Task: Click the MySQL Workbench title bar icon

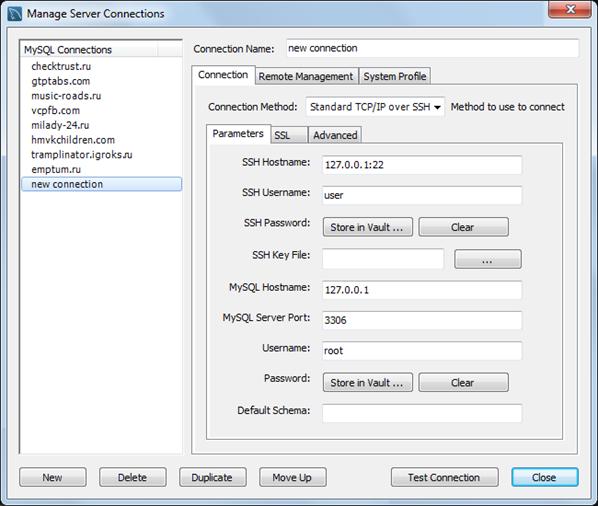Action: 14,14
